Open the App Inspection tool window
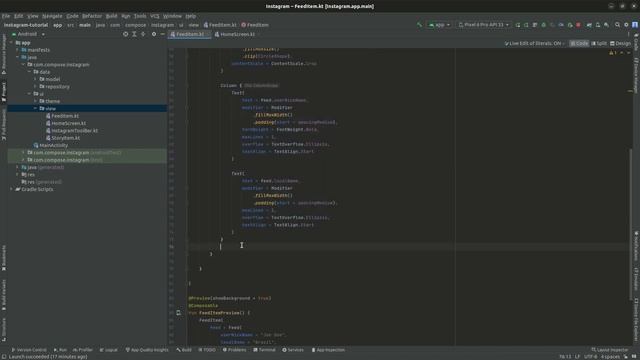This screenshot has height=360, width=640. click(328, 350)
